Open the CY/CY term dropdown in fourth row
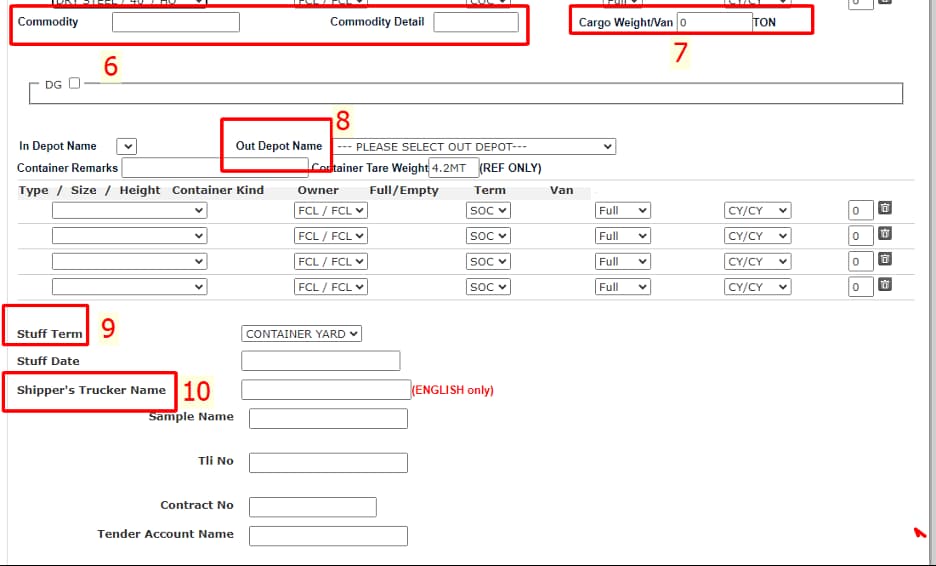This screenshot has height=566, width=936. pyautogui.click(x=757, y=287)
